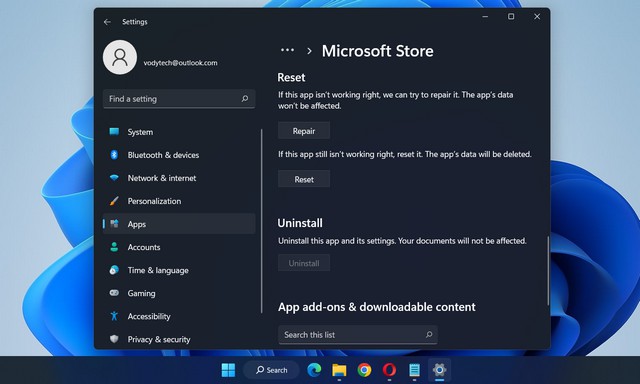This screenshot has height=384, width=640.
Task: Click the Bluetooth icon in sidebar
Action: click(x=114, y=155)
